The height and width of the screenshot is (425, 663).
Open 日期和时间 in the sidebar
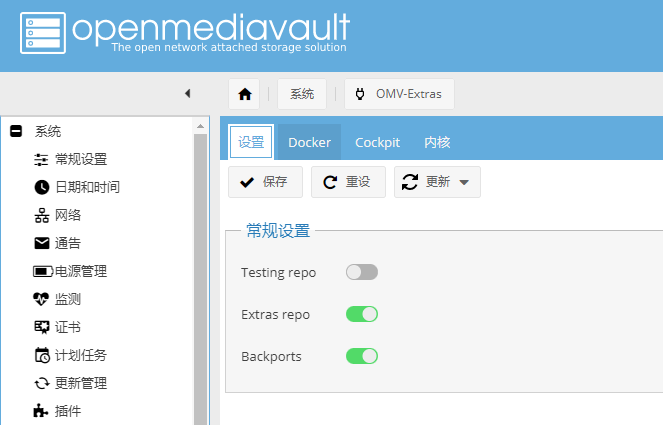click(x=88, y=187)
